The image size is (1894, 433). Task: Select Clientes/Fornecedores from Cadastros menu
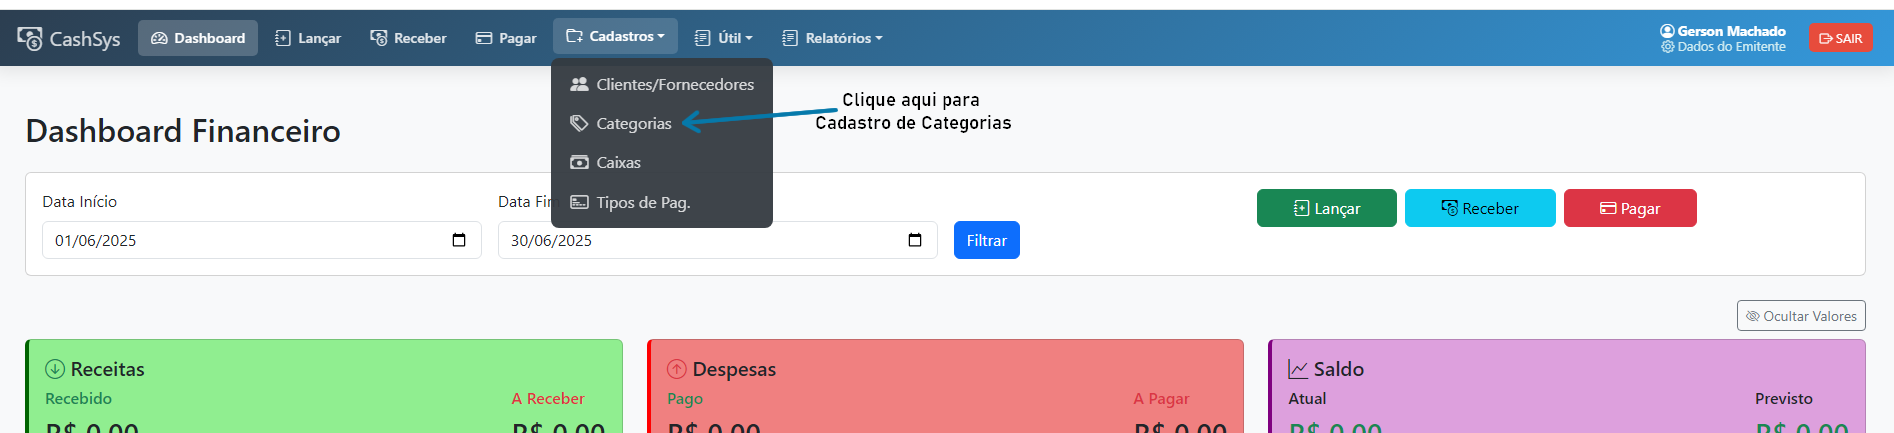tap(662, 84)
